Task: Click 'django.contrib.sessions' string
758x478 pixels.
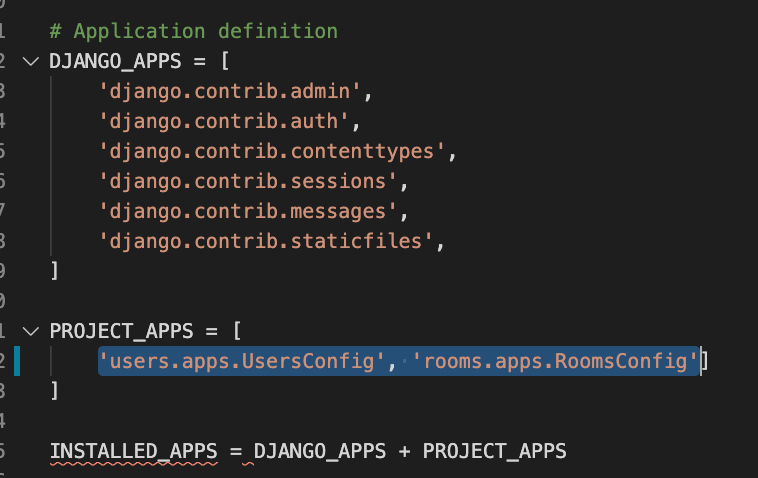Action: pos(248,181)
